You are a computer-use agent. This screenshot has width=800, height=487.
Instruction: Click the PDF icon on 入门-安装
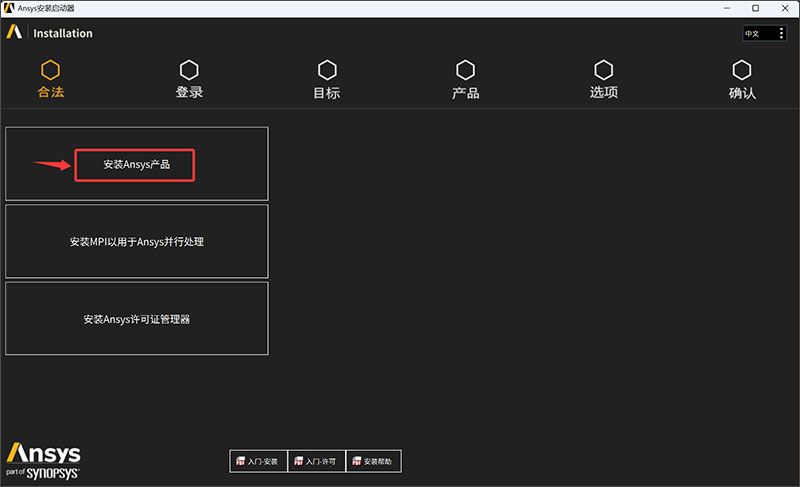pos(240,461)
